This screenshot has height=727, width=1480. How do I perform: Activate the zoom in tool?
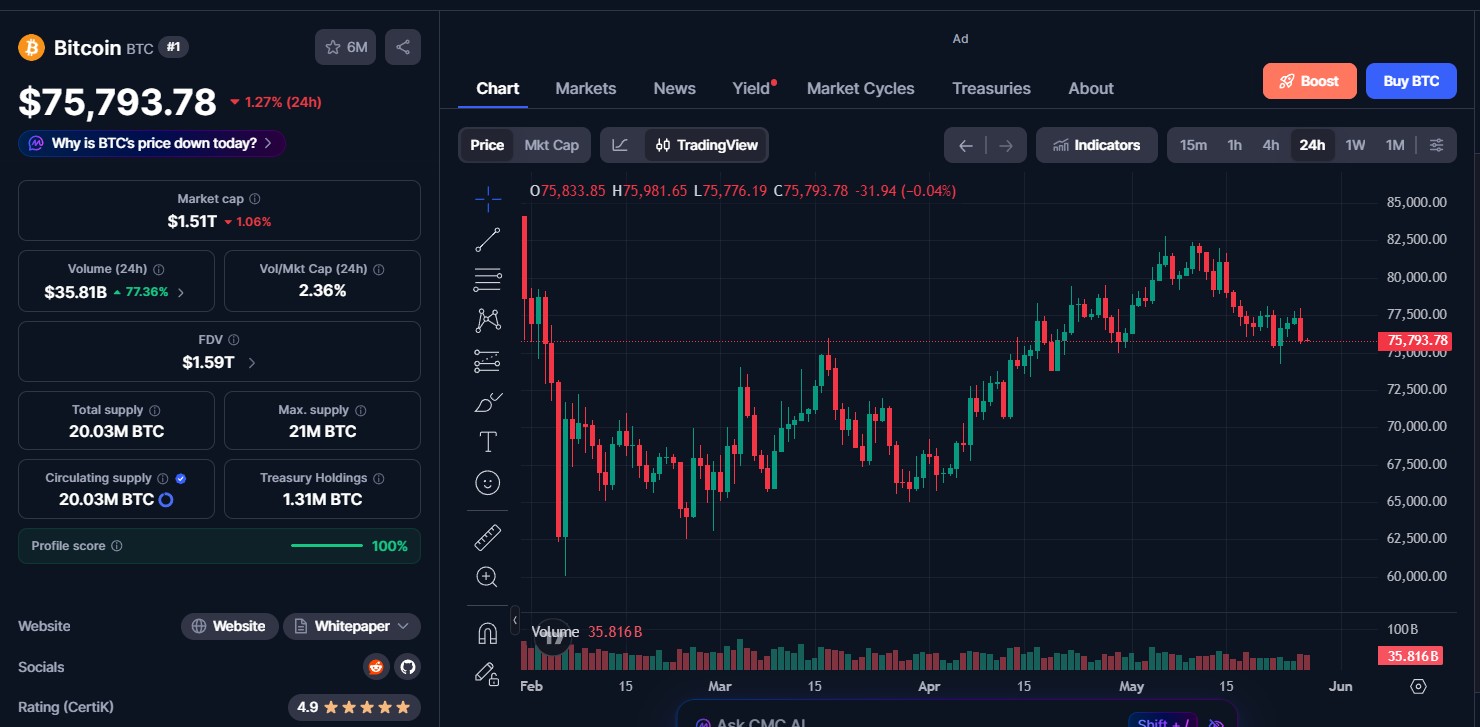point(488,577)
